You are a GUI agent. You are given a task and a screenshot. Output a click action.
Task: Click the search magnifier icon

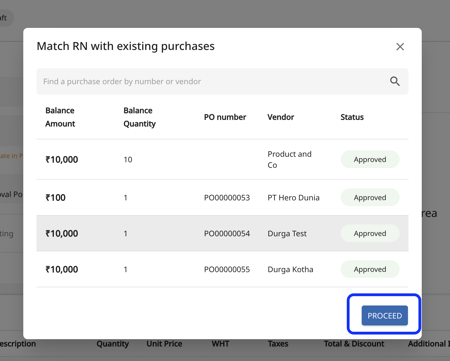[x=395, y=81]
